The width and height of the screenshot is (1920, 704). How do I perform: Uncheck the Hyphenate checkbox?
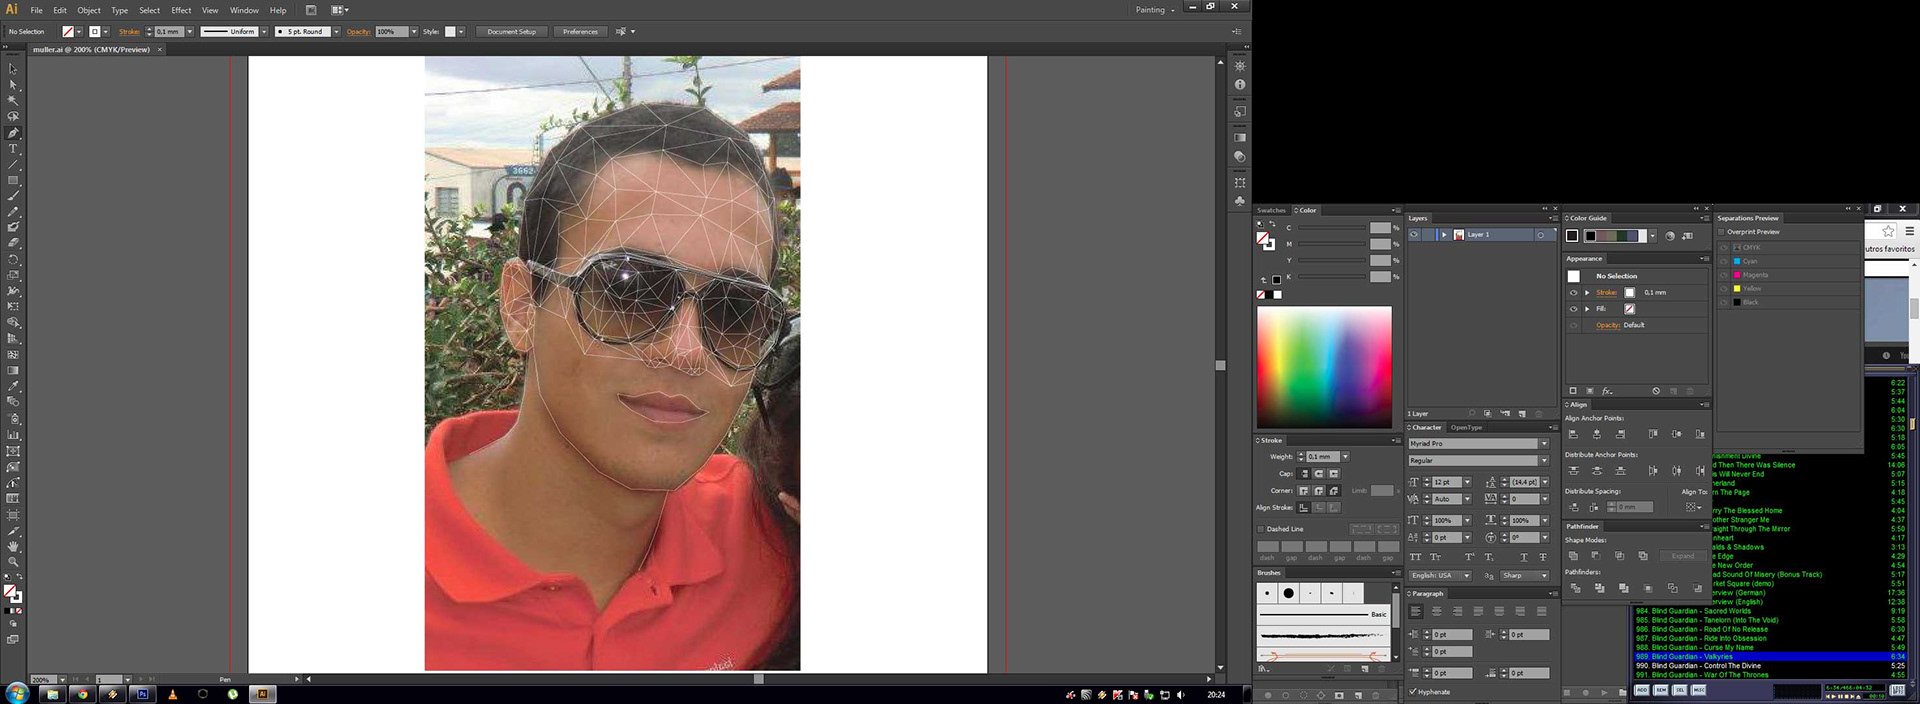tap(1413, 692)
